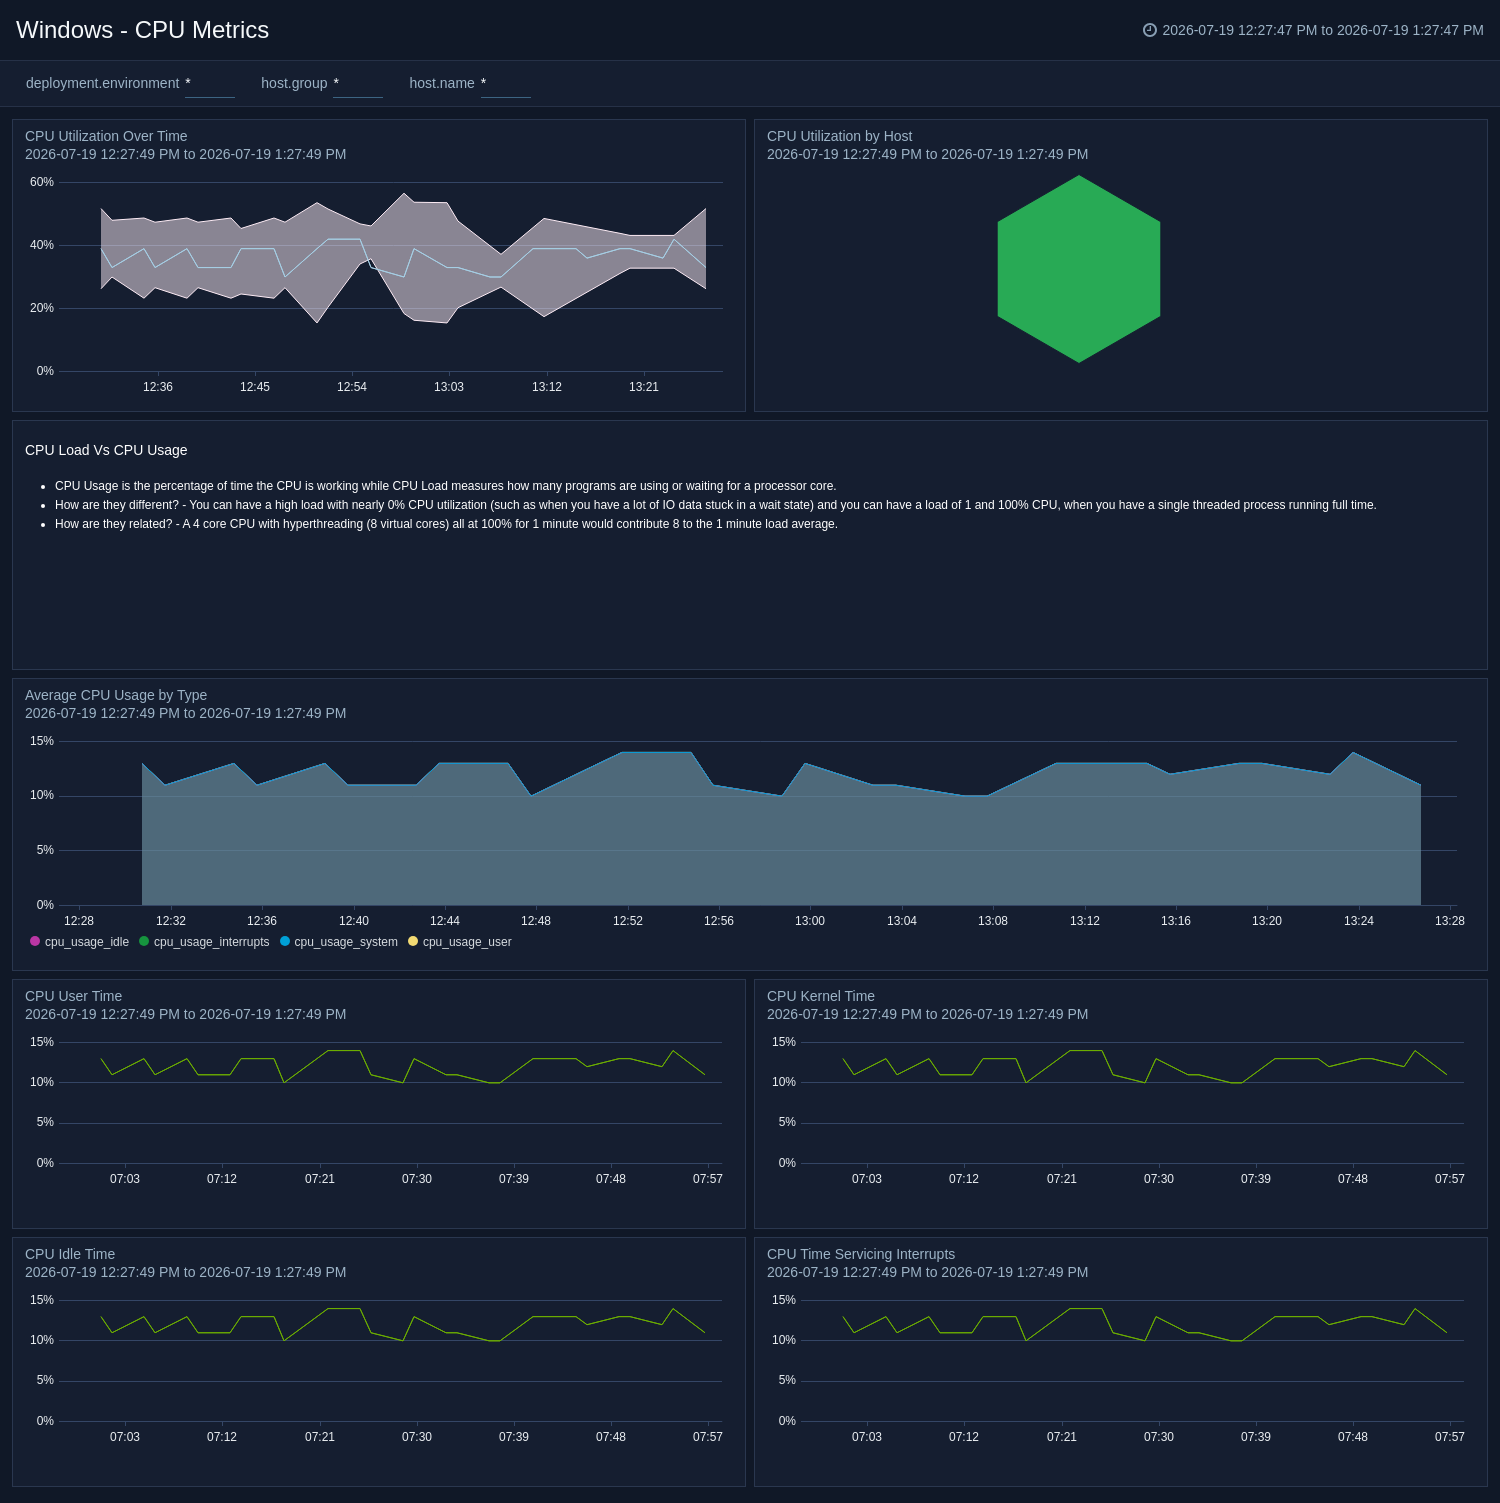
Task: Click the Windows - CPU Metrics dashboard title
Action: pos(142,30)
